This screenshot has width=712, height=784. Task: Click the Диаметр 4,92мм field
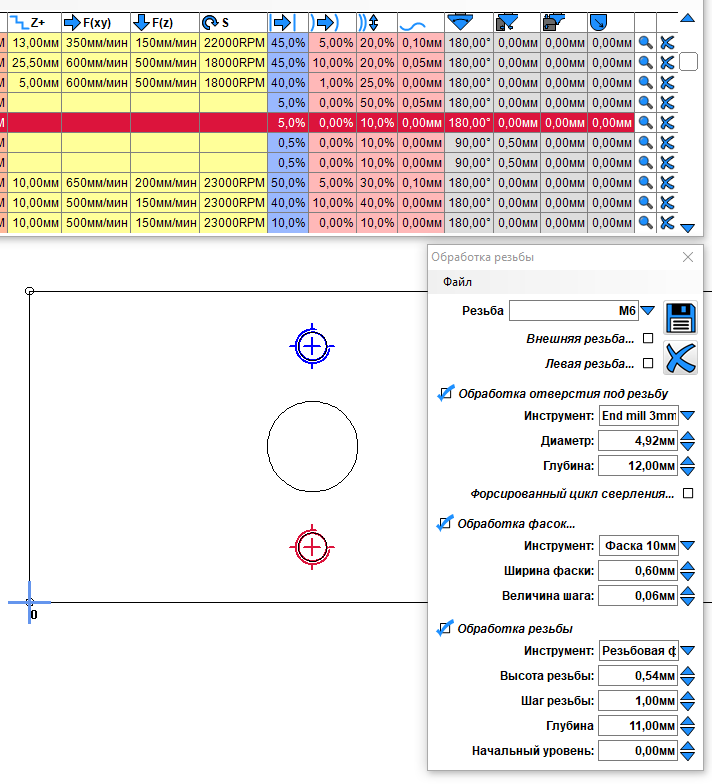coord(638,440)
